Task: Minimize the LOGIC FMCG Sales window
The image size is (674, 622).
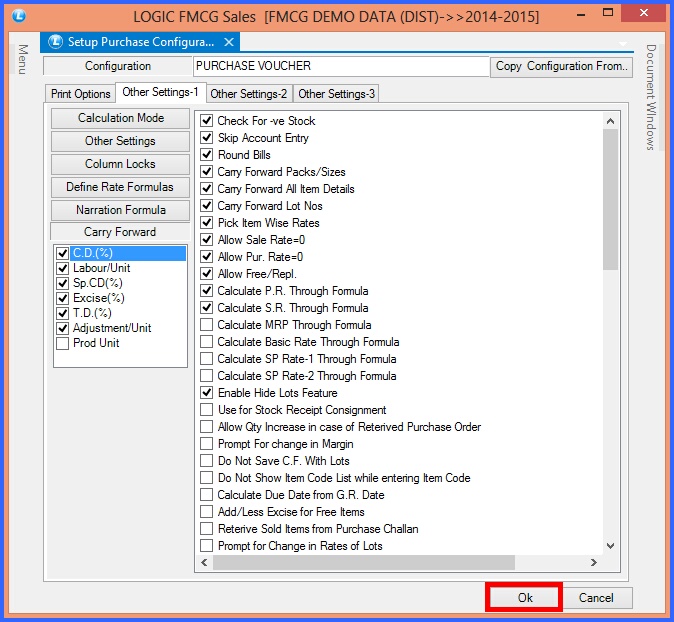Action: (581, 15)
